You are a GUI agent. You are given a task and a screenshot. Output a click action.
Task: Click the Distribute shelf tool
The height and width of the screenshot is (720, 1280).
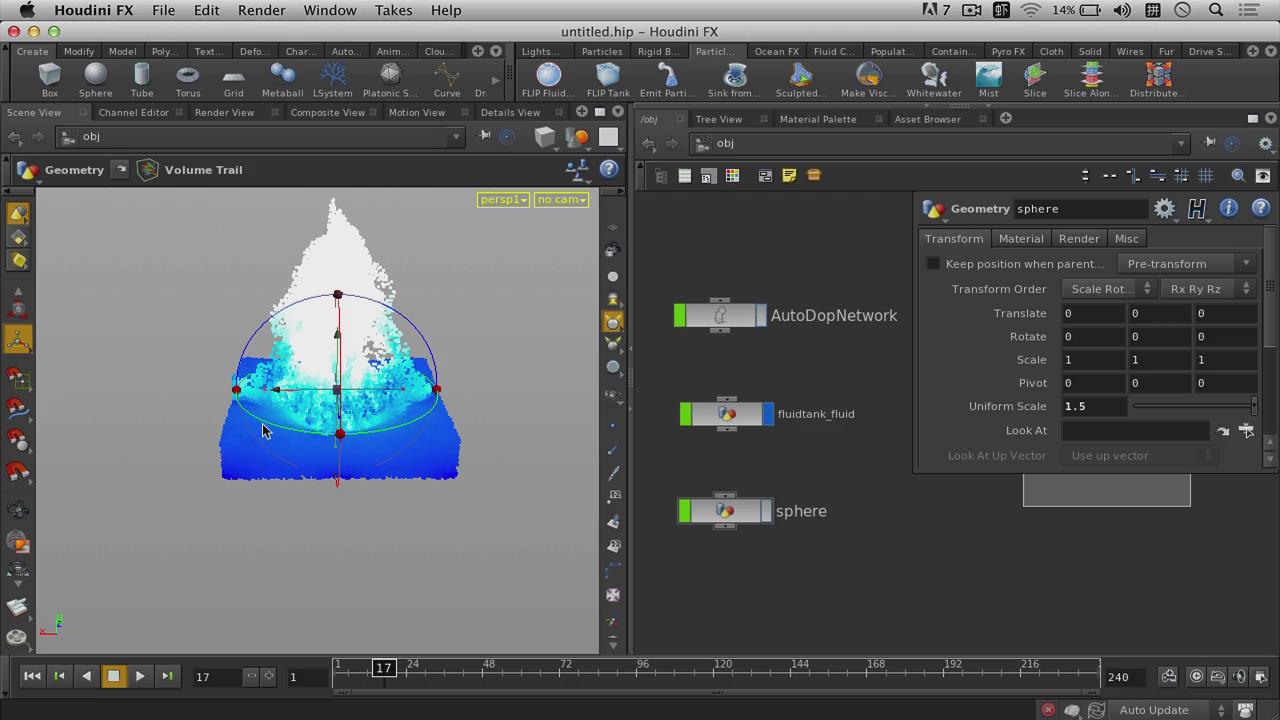click(x=1158, y=80)
